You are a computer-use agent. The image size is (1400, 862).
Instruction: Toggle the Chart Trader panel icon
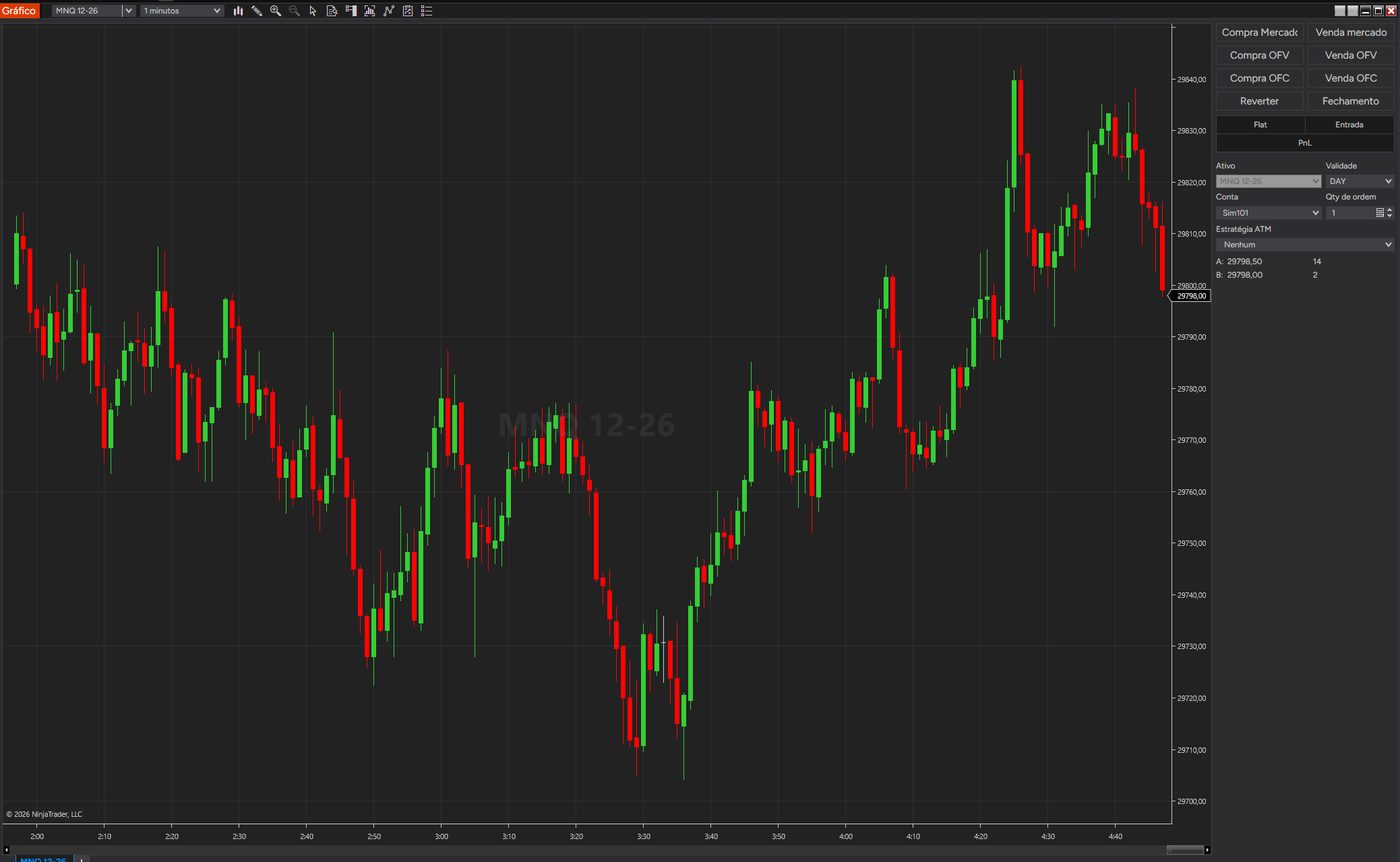351,11
